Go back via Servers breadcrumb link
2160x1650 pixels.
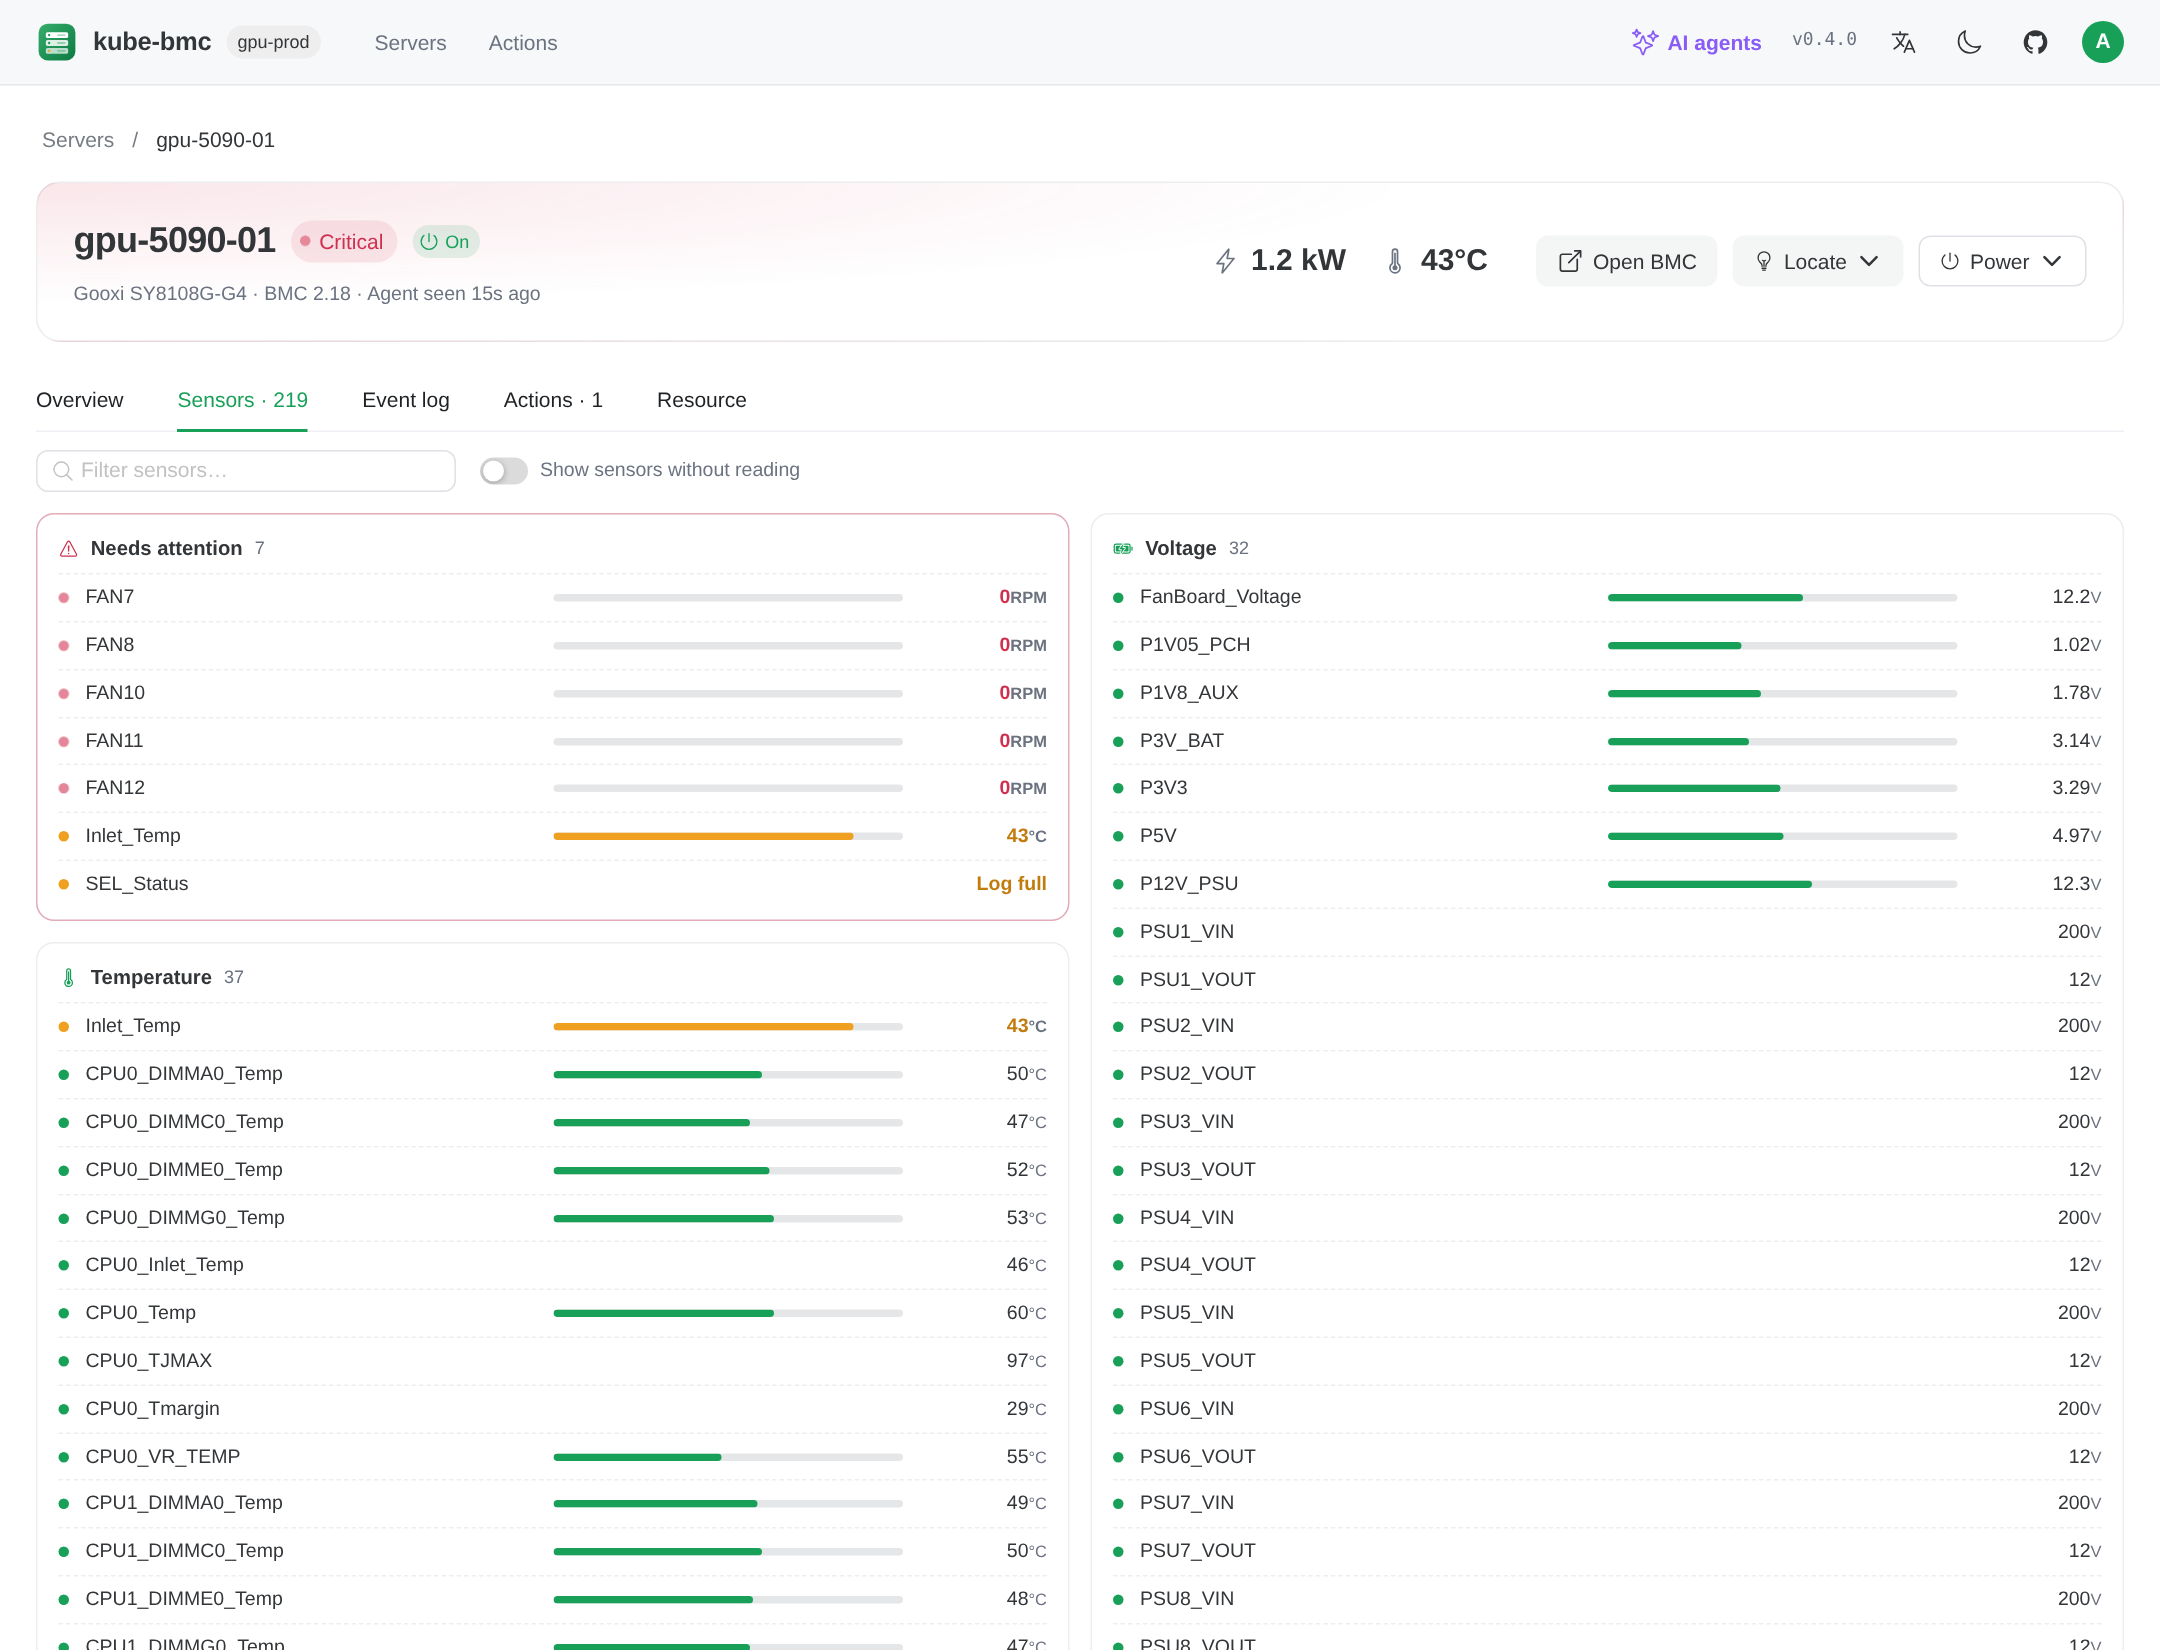point(78,141)
